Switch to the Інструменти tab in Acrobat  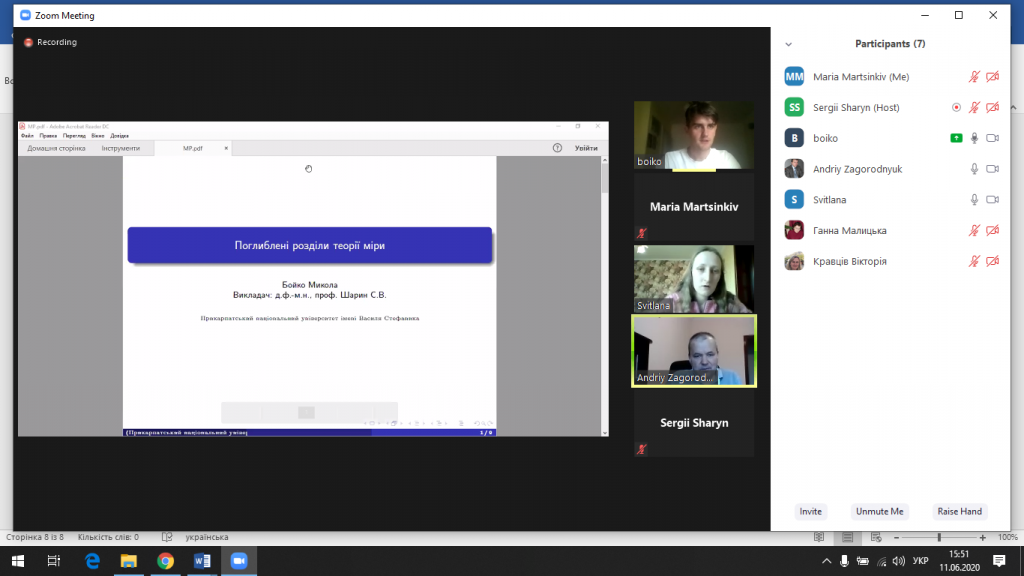click(120, 148)
